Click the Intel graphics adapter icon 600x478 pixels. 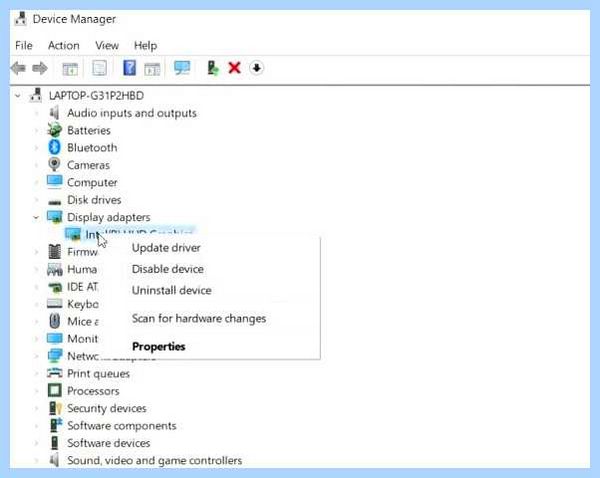[x=73, y=234]
